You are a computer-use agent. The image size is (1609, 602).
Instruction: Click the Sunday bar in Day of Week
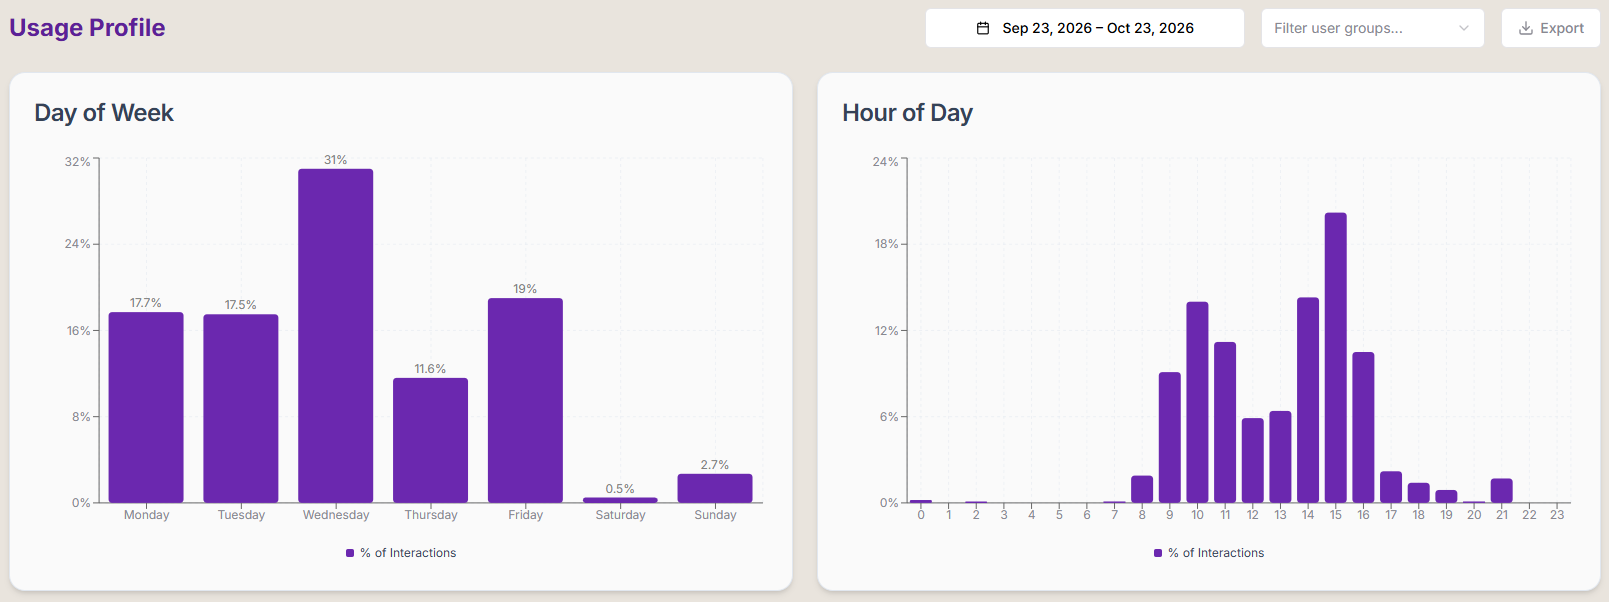[x=715, y=488]
